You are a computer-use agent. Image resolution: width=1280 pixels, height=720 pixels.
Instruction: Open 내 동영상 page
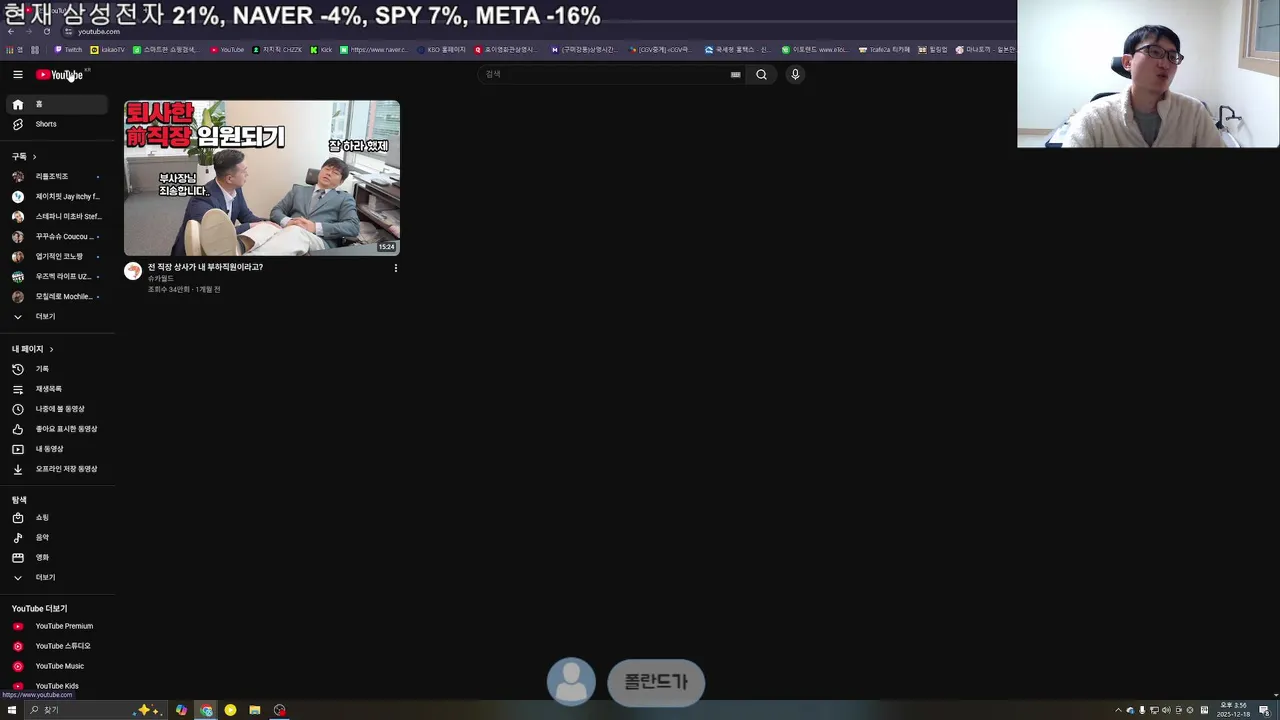coord(57,449)
